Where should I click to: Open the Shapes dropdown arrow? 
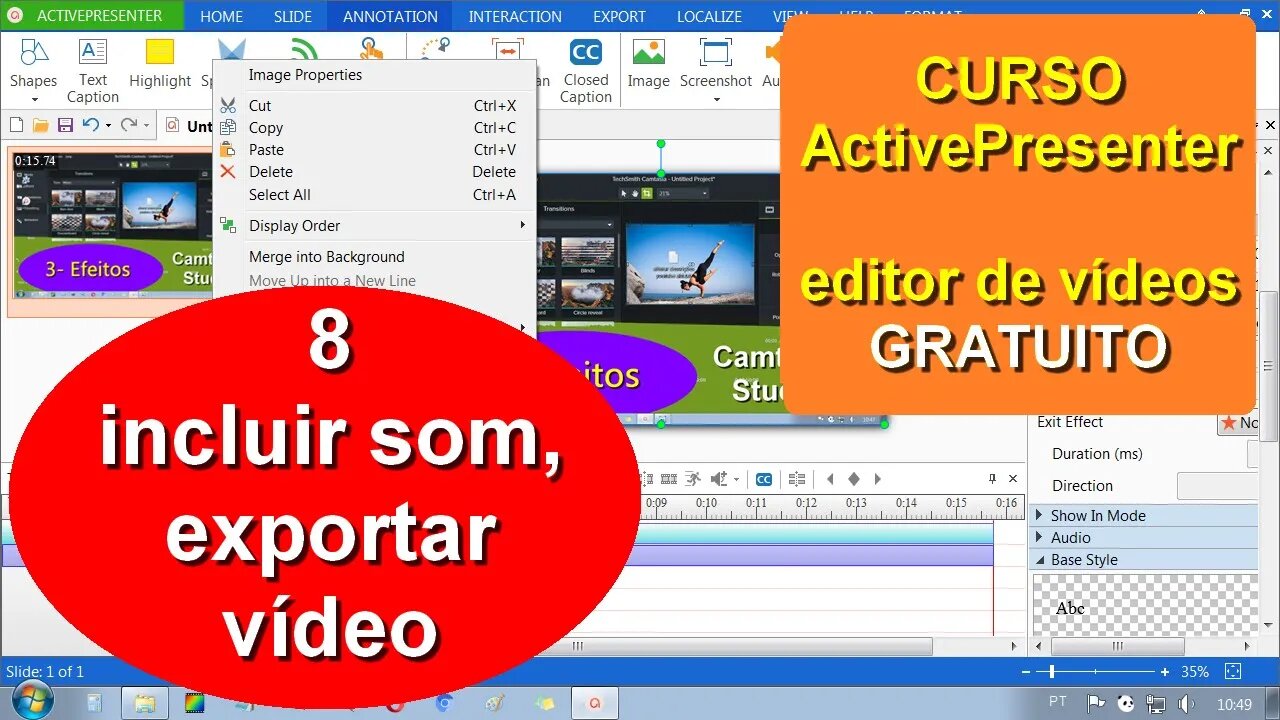pos(34,99)
